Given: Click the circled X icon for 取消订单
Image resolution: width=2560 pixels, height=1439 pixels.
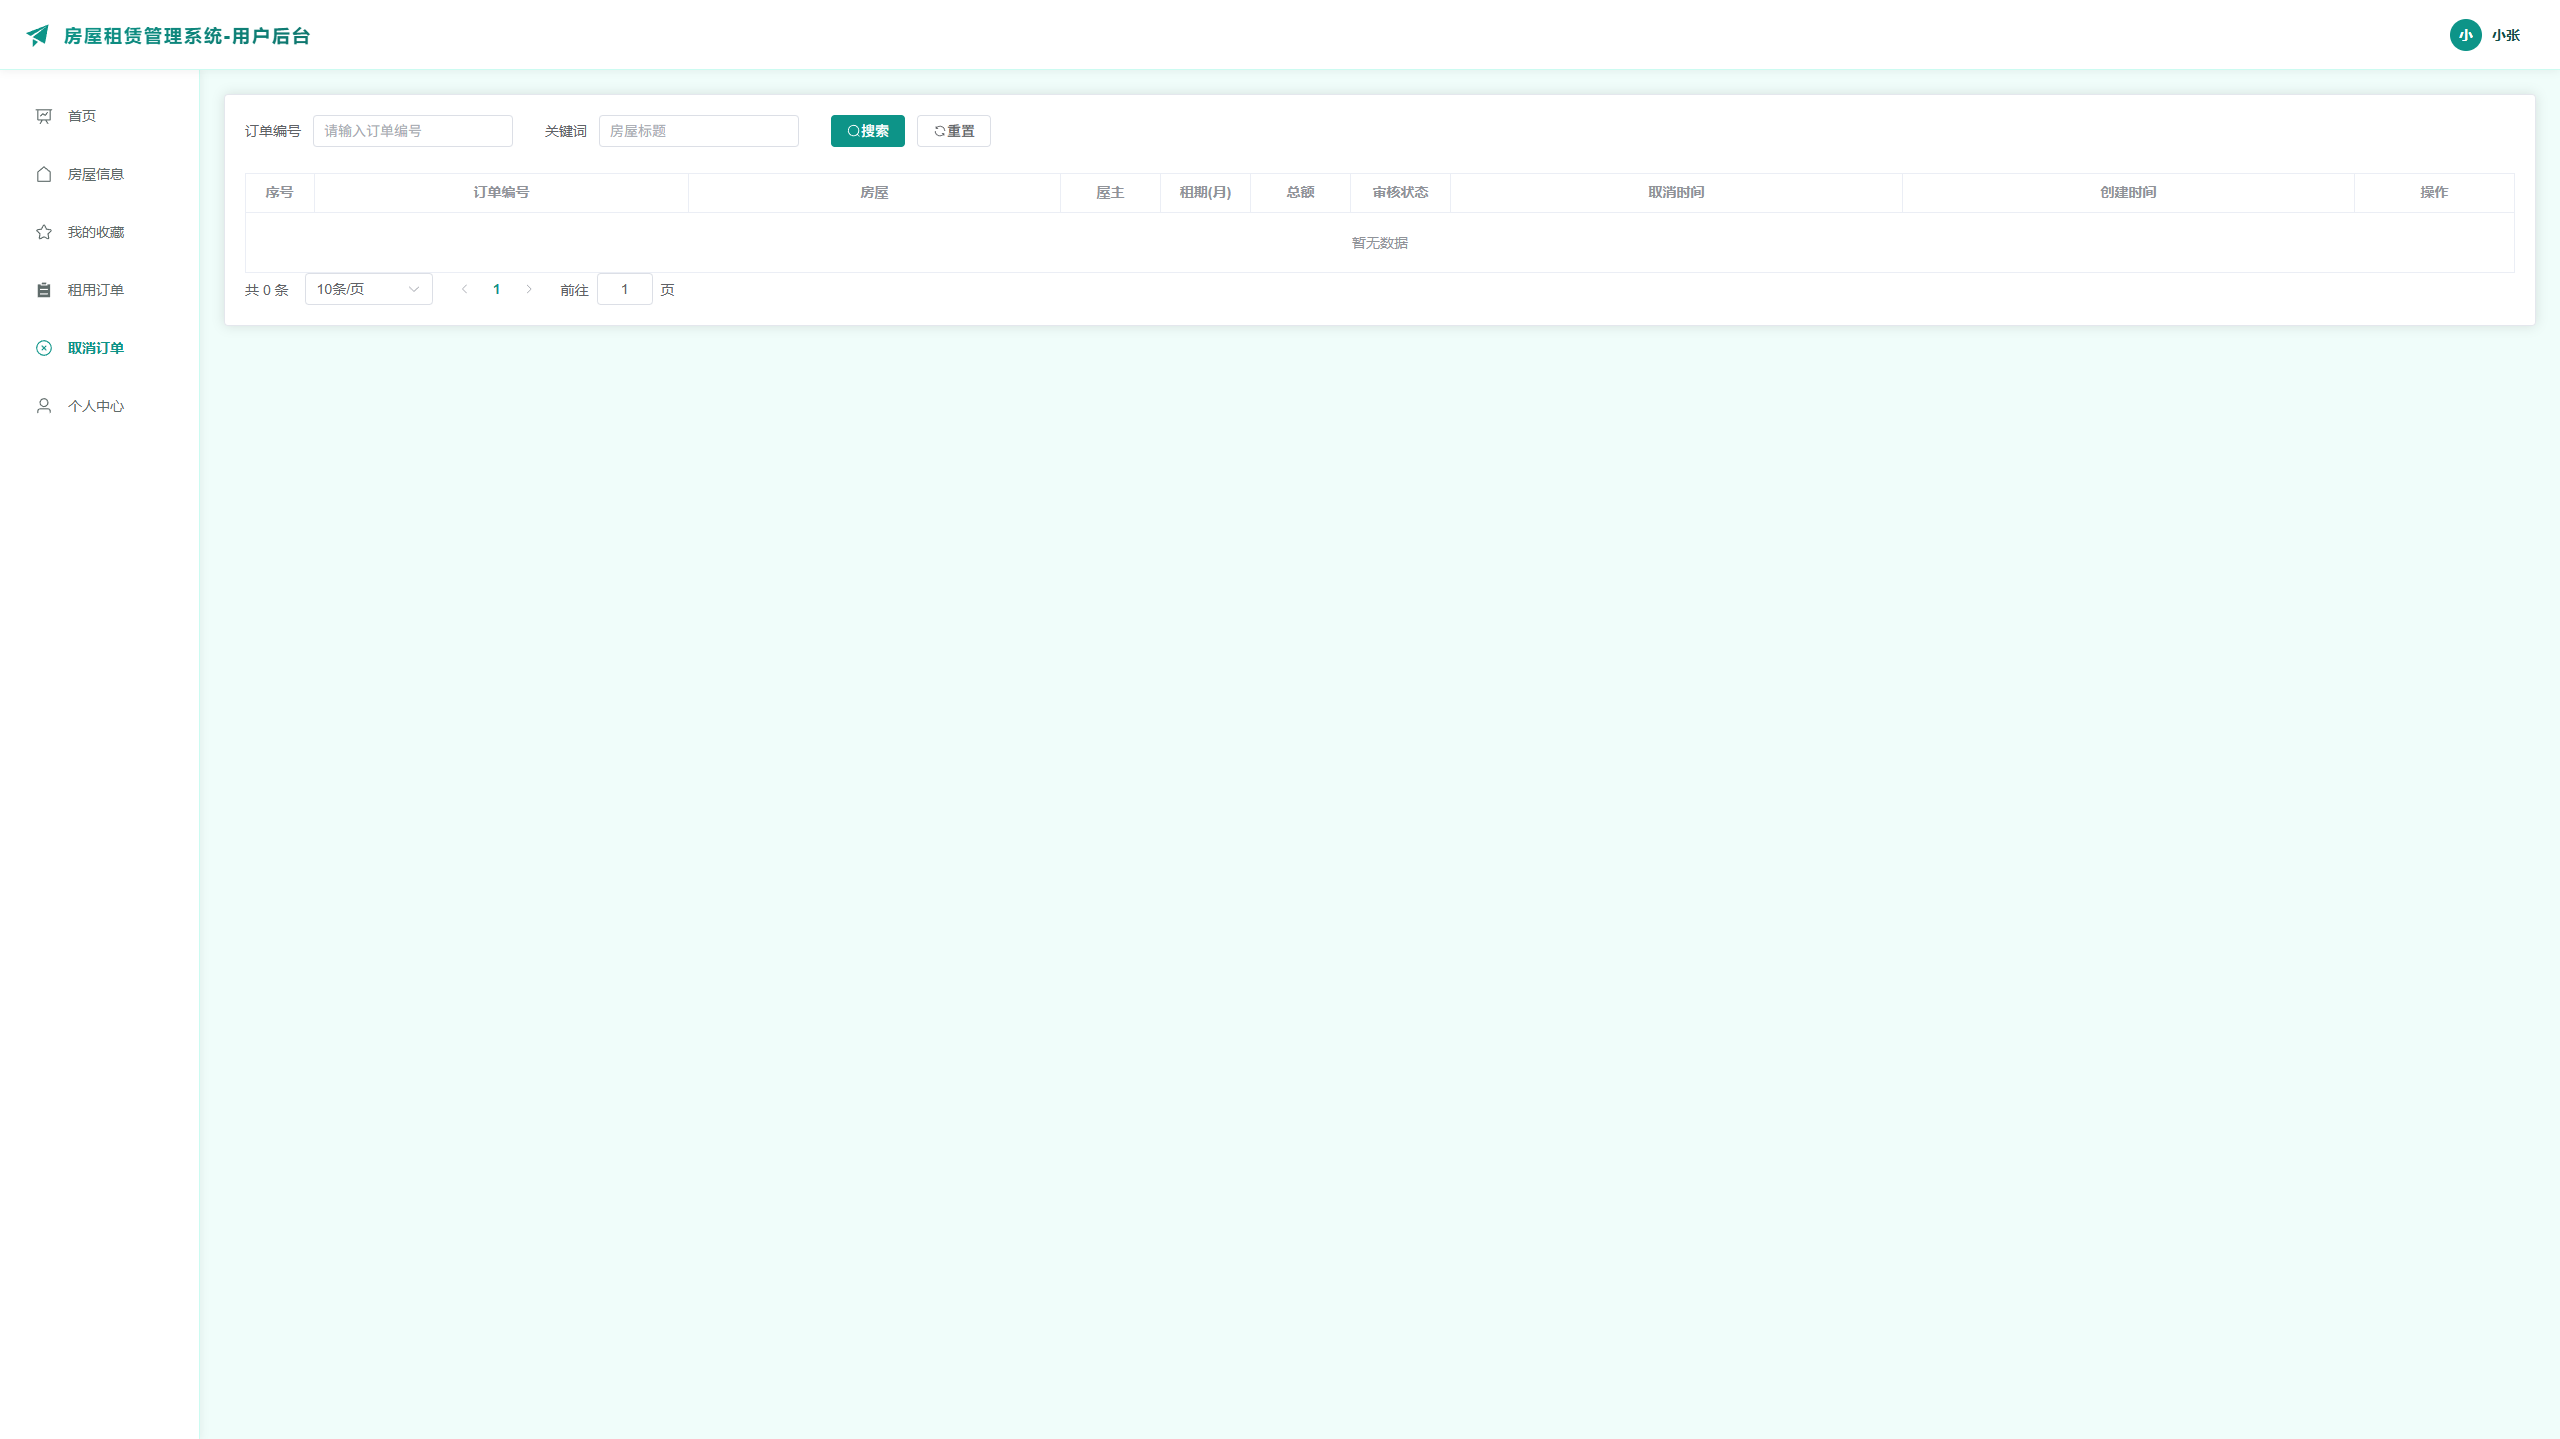Looking at the screenshot, I should click(44, 348).
